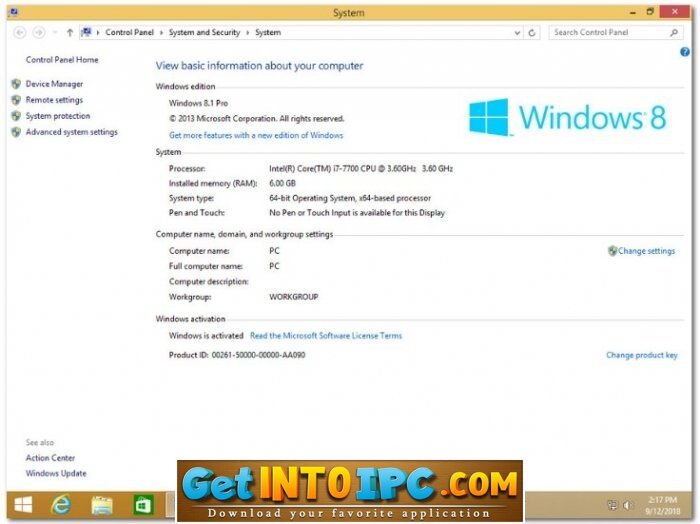700x524 pixels.
Task: Select the WORKGROUP value
Action: coord(293,297)
